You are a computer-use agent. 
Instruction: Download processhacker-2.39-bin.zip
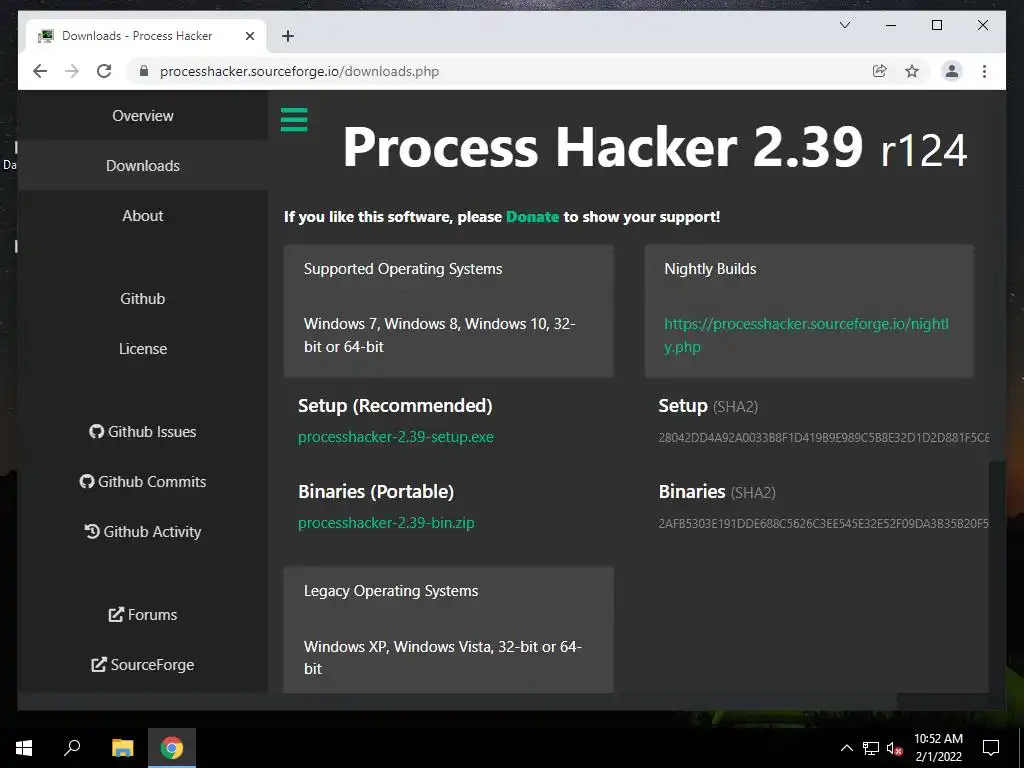click(386, 523)
